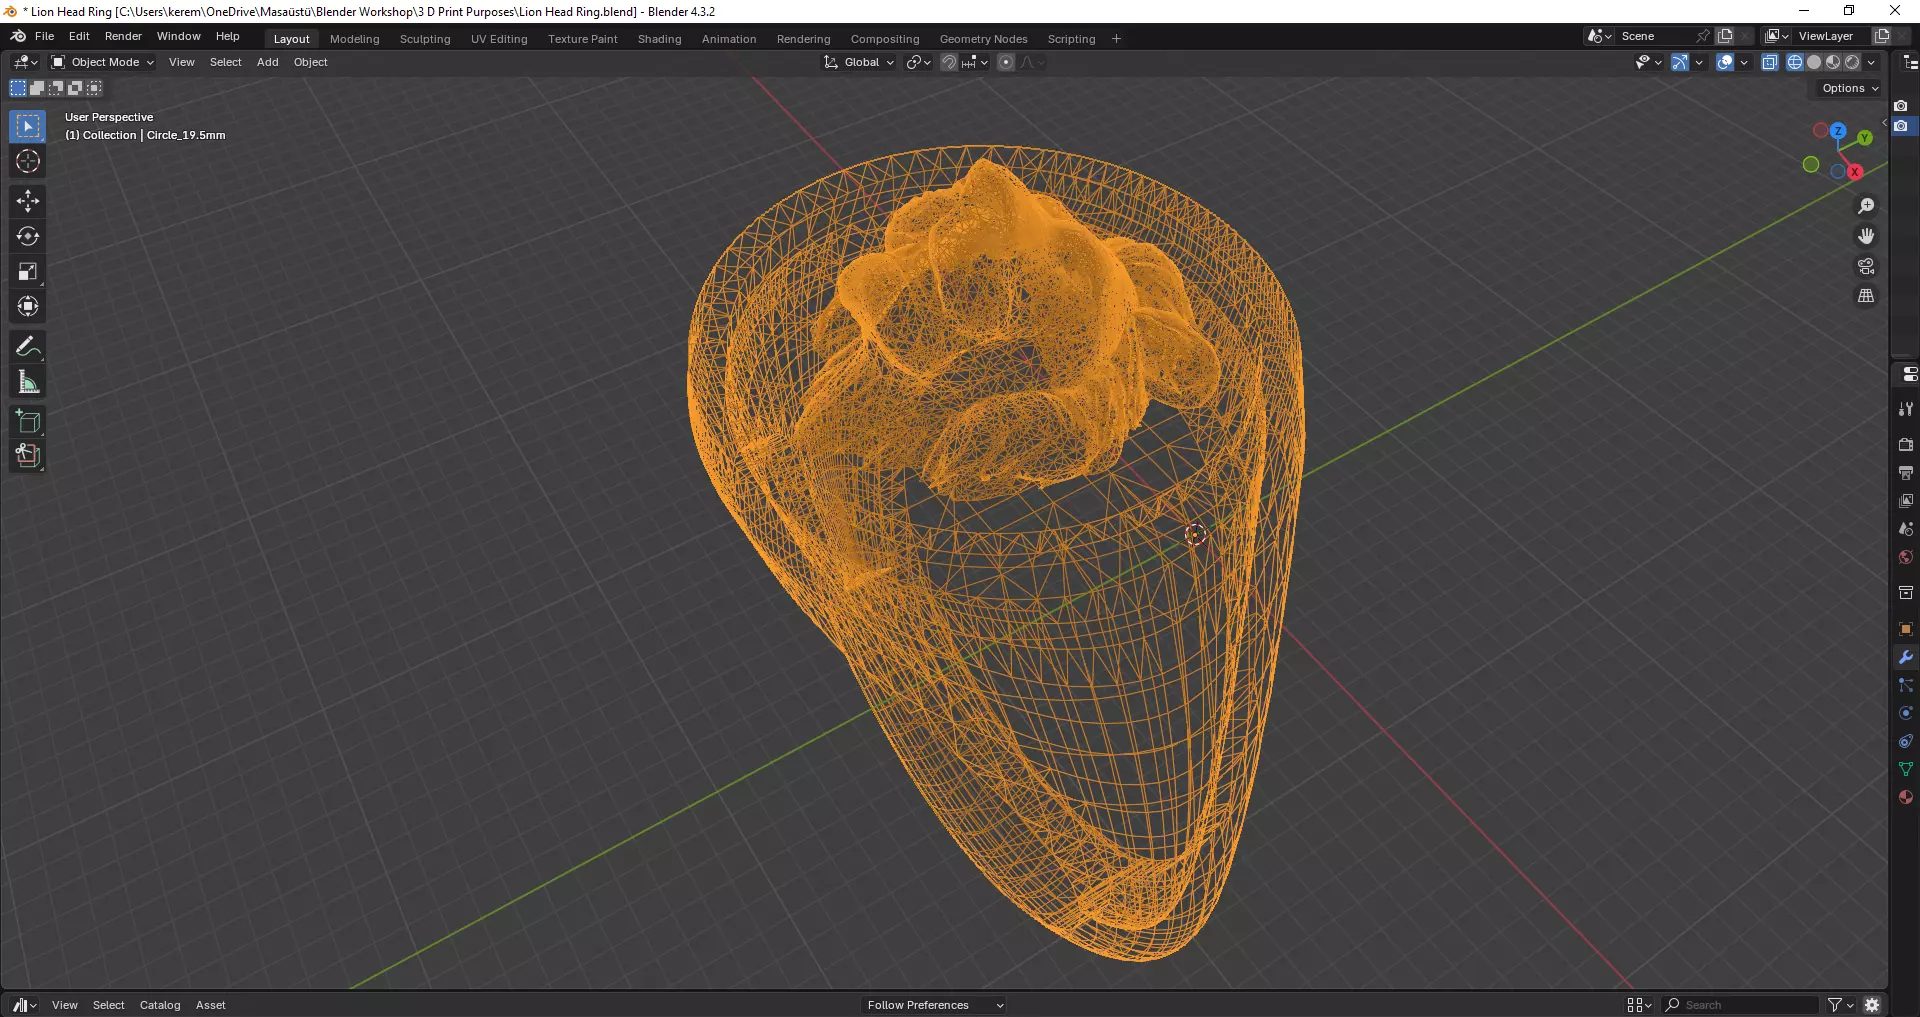Open the overlays options dropdown arrow
Screen dimensions: 1920x1017
[1744, 62]
